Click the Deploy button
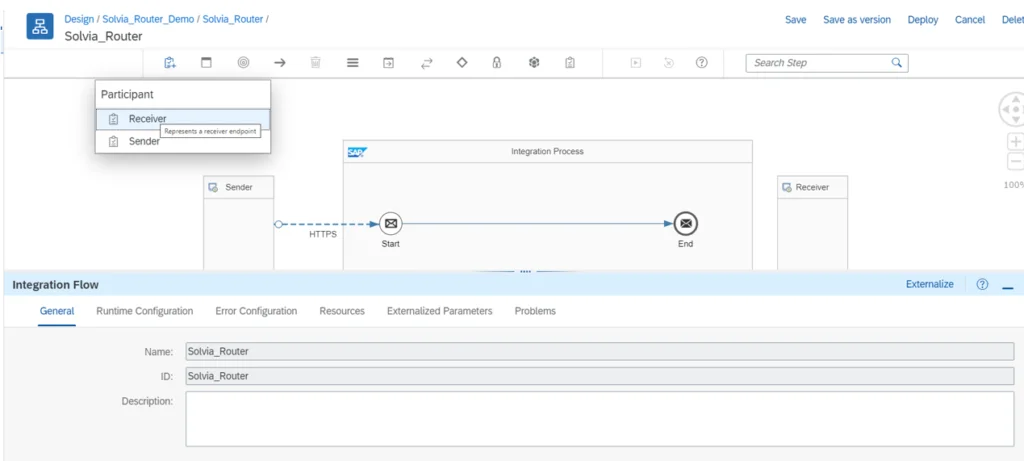Screen dimensions: 1024x461 (x=922, y=20)
